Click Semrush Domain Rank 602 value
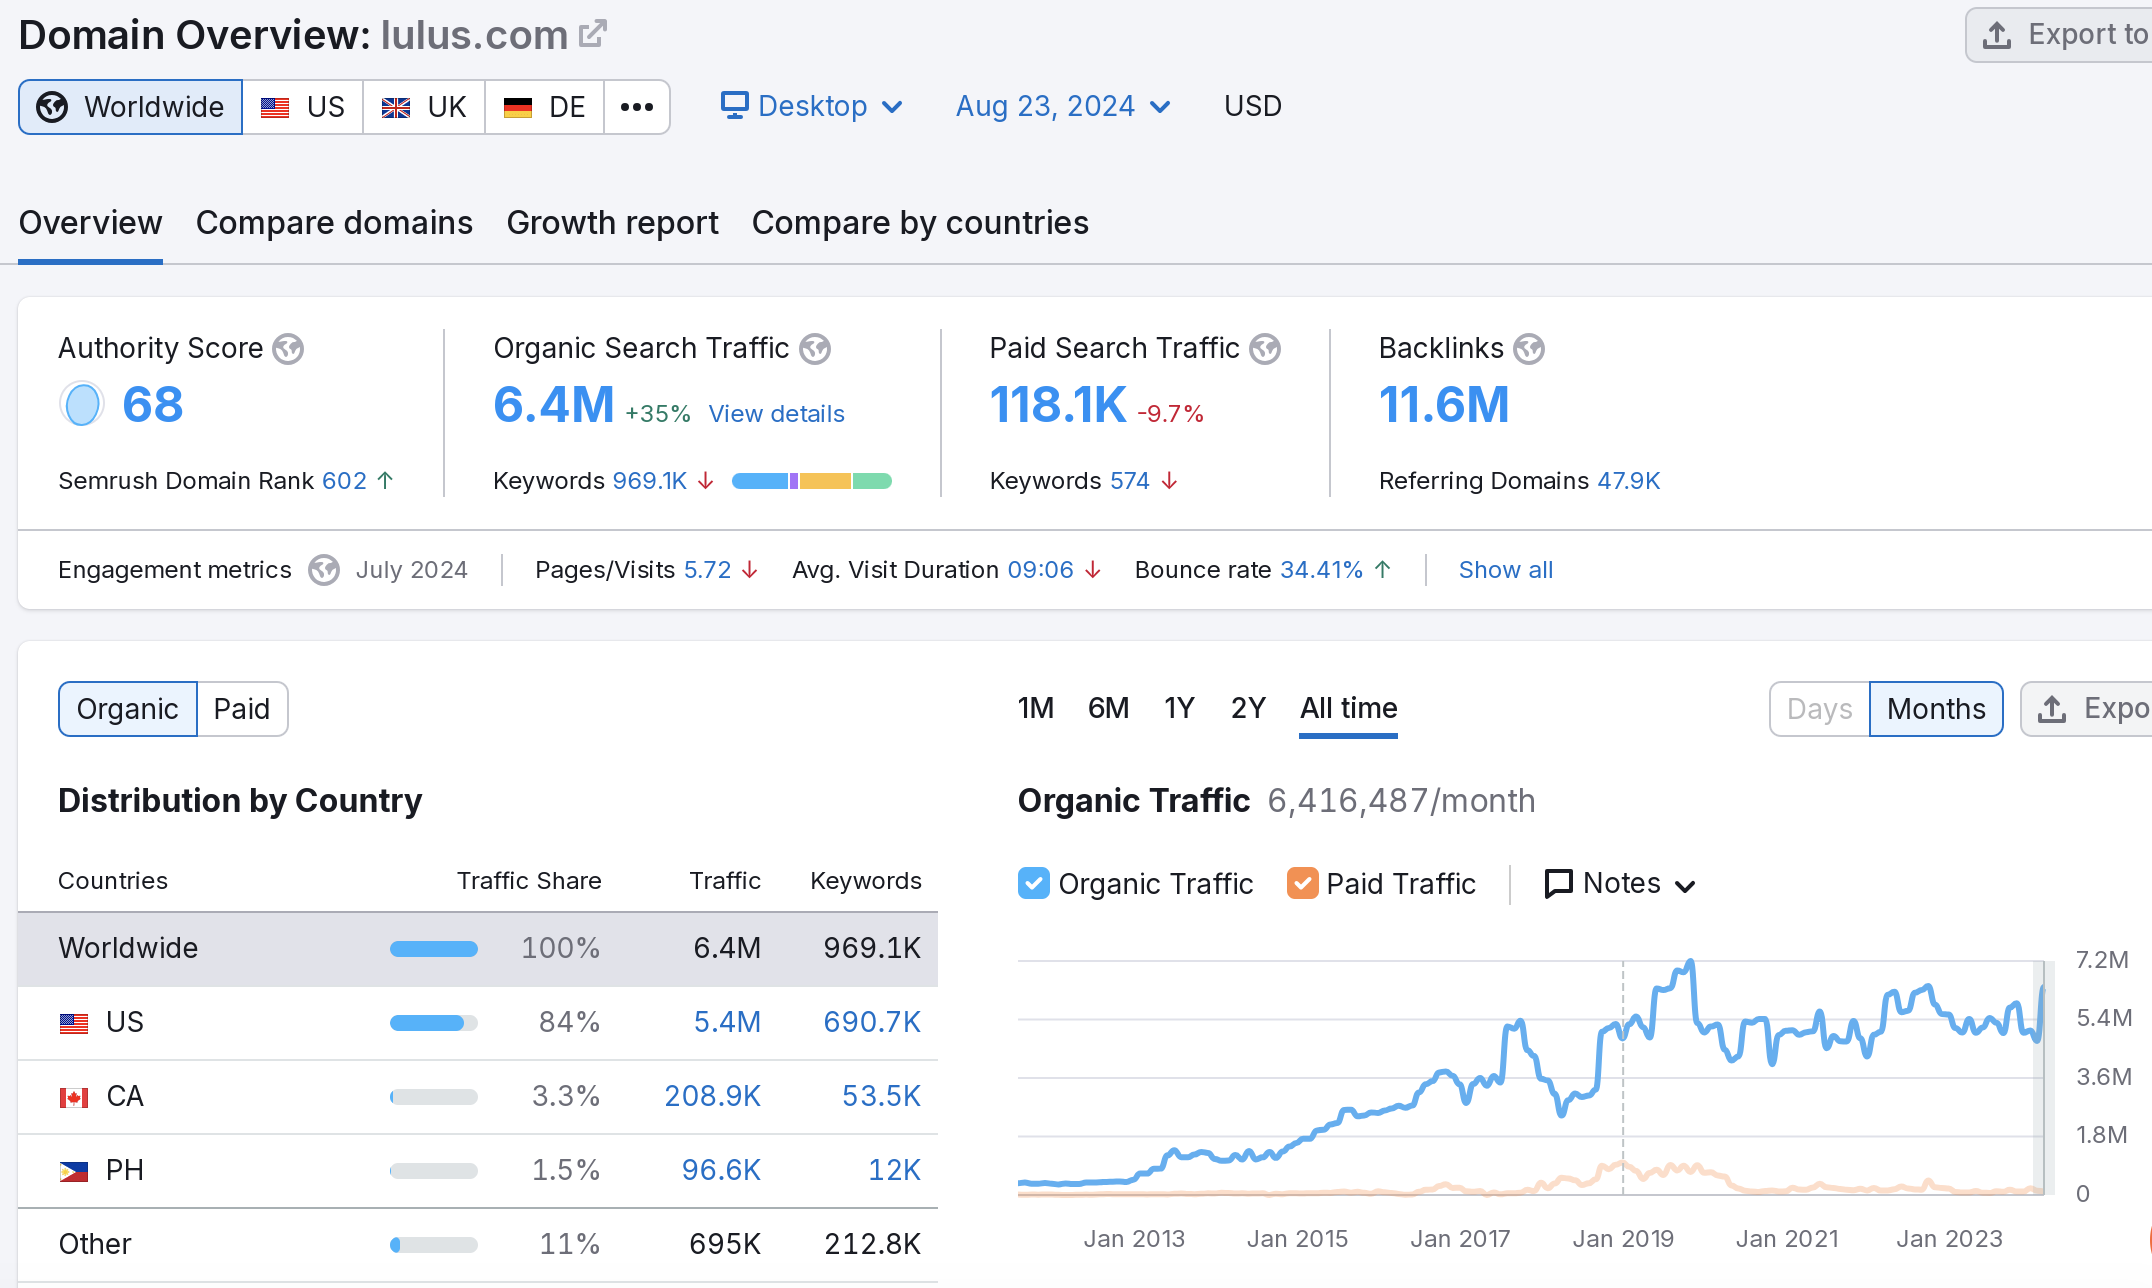Viewport: 2152px width, 1288px height. tap(344, 481)
